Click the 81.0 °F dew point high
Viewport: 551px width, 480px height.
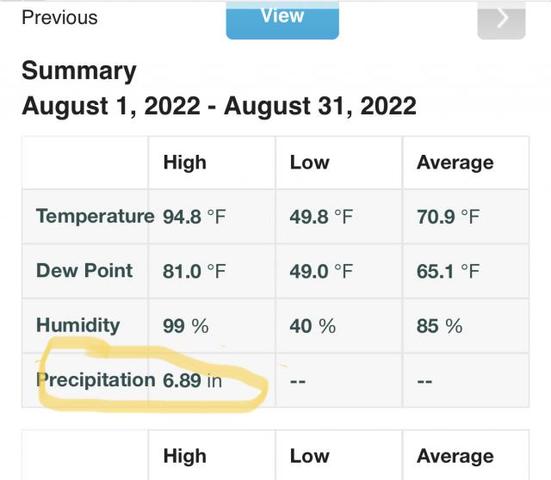coord(194,271)
